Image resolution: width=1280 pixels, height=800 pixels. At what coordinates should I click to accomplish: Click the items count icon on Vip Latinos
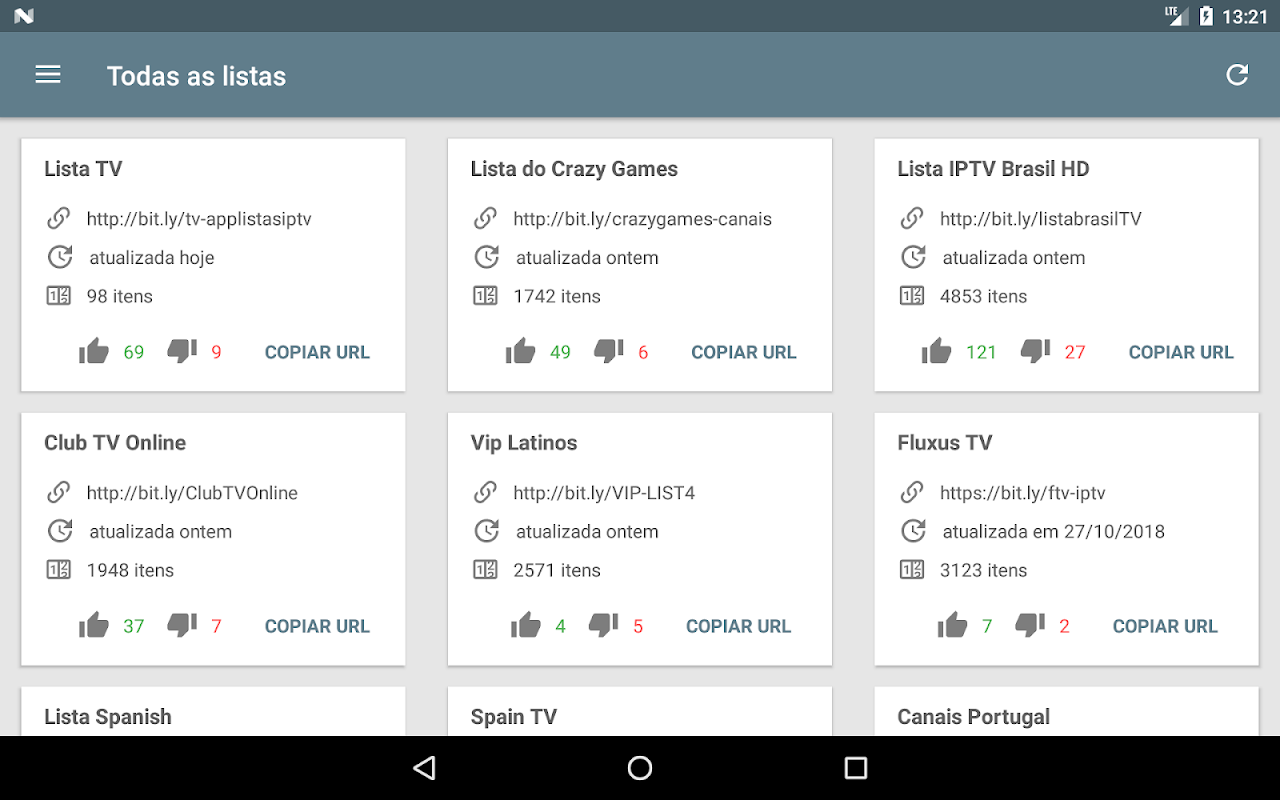[x=485, y=570]
